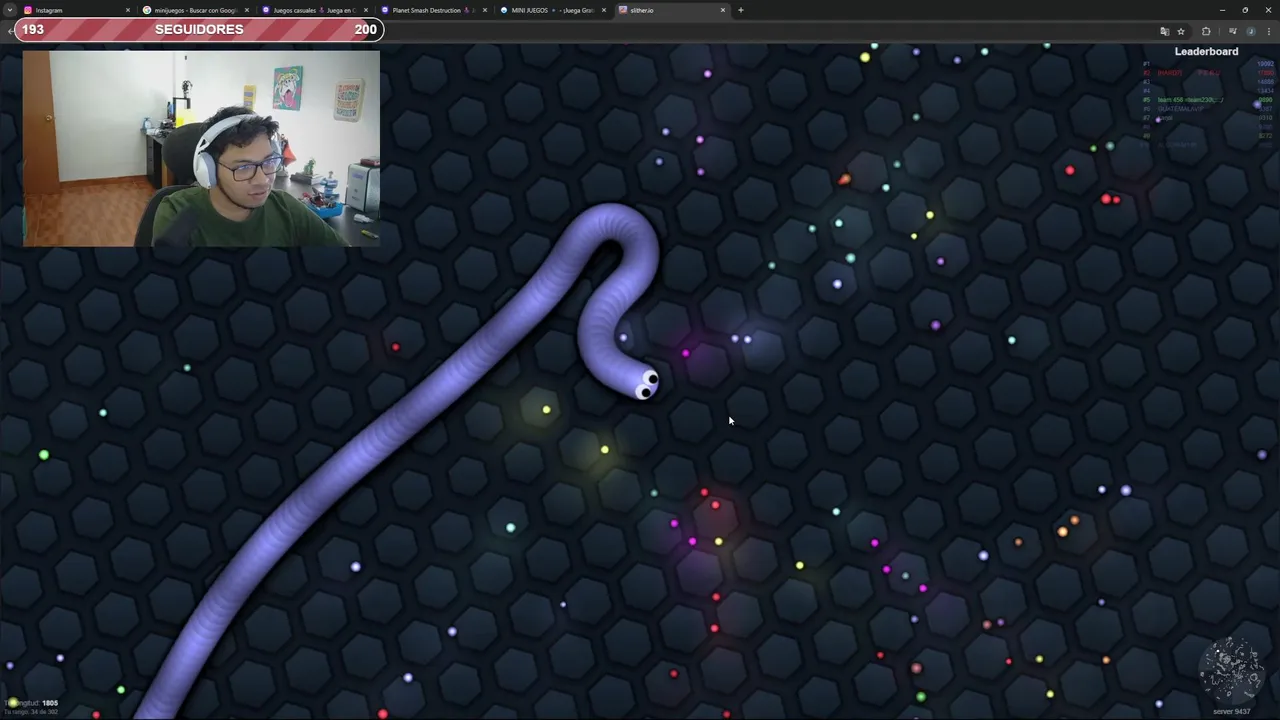
Task: Click the purple snake's head
Action: point(645,384)
